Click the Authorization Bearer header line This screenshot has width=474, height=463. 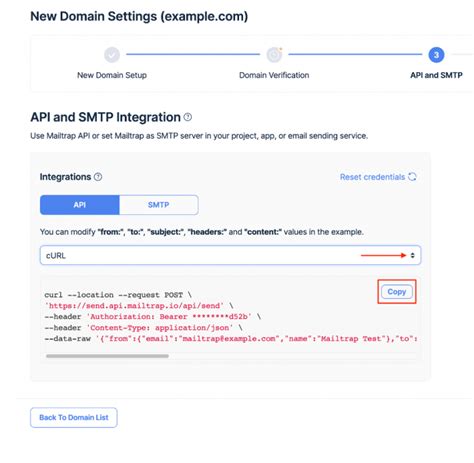[152, 317]
